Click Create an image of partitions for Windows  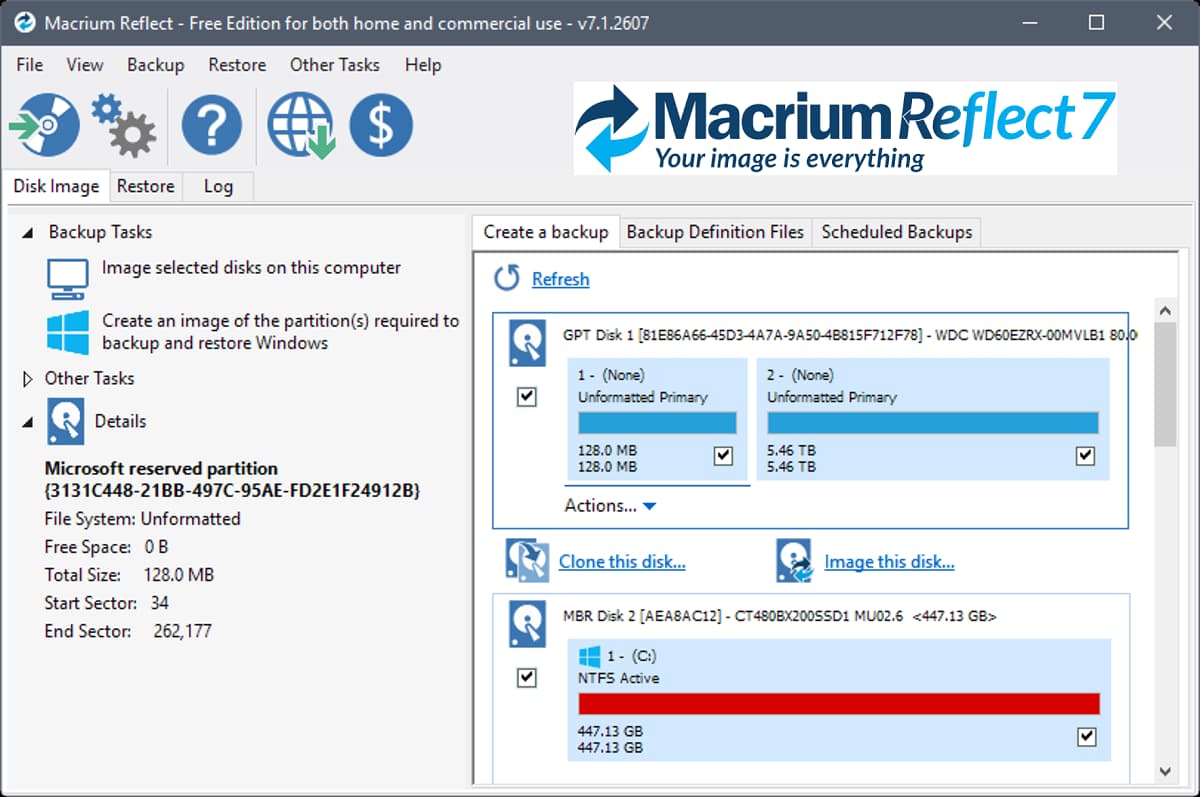281,332
